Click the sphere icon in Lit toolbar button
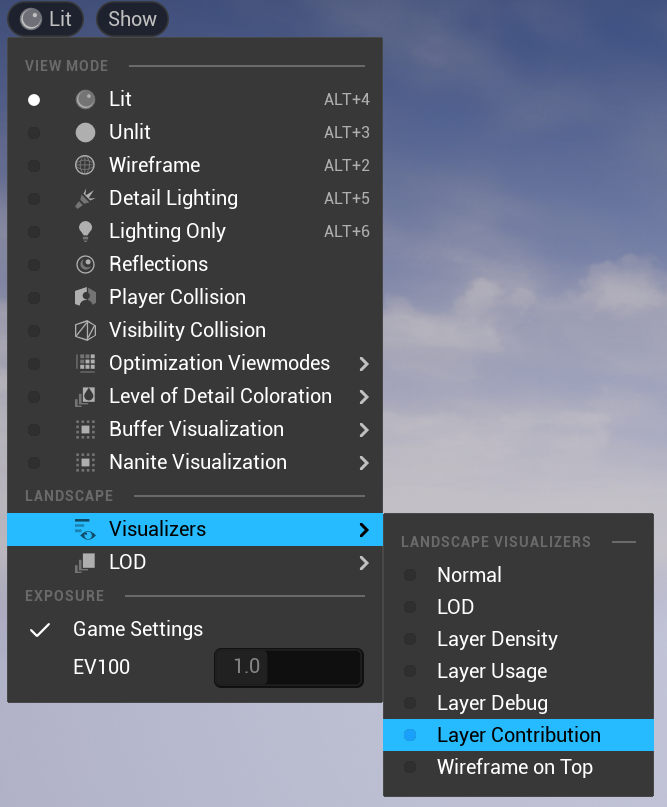Screen dimensions: 667x807 [x=31, y=20]
